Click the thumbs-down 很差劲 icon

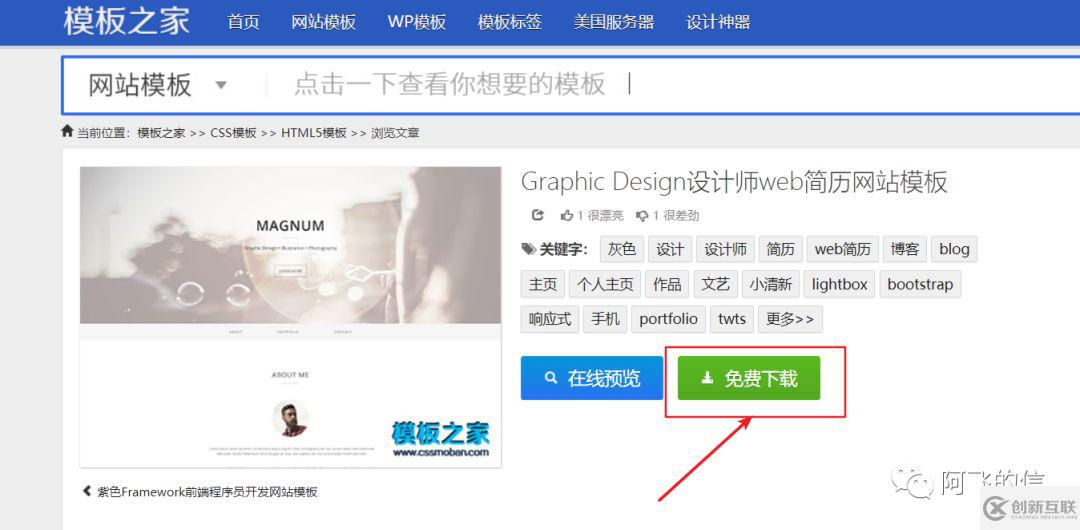(642, 215)
